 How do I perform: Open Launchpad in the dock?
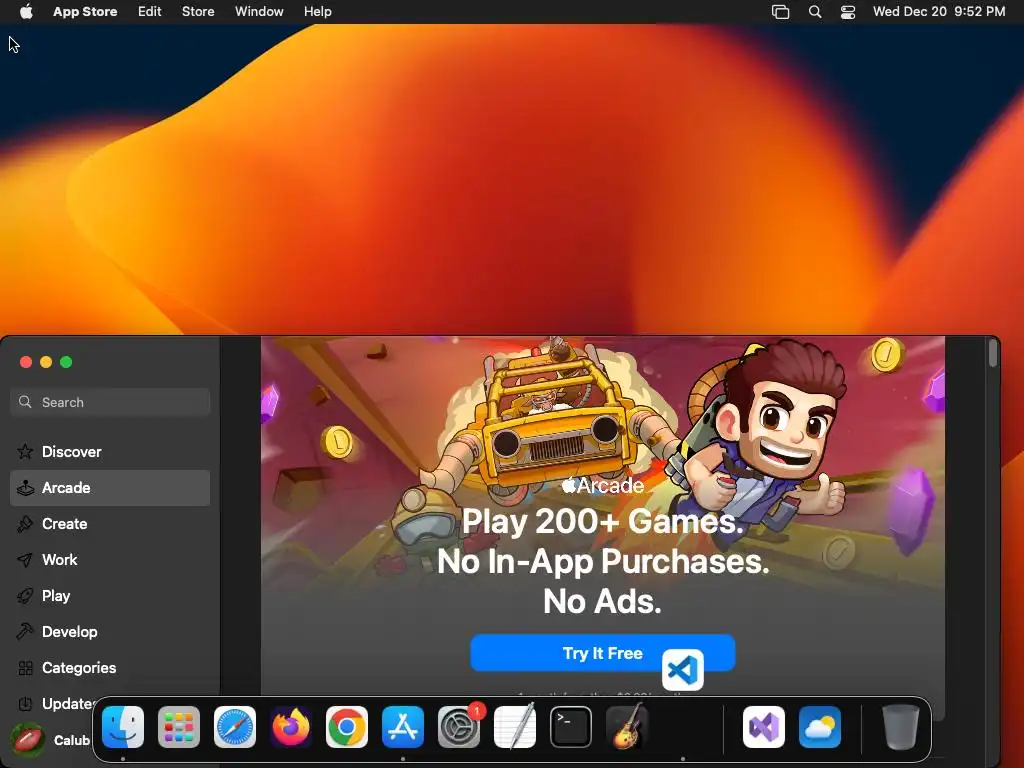(x=179, y=727)
